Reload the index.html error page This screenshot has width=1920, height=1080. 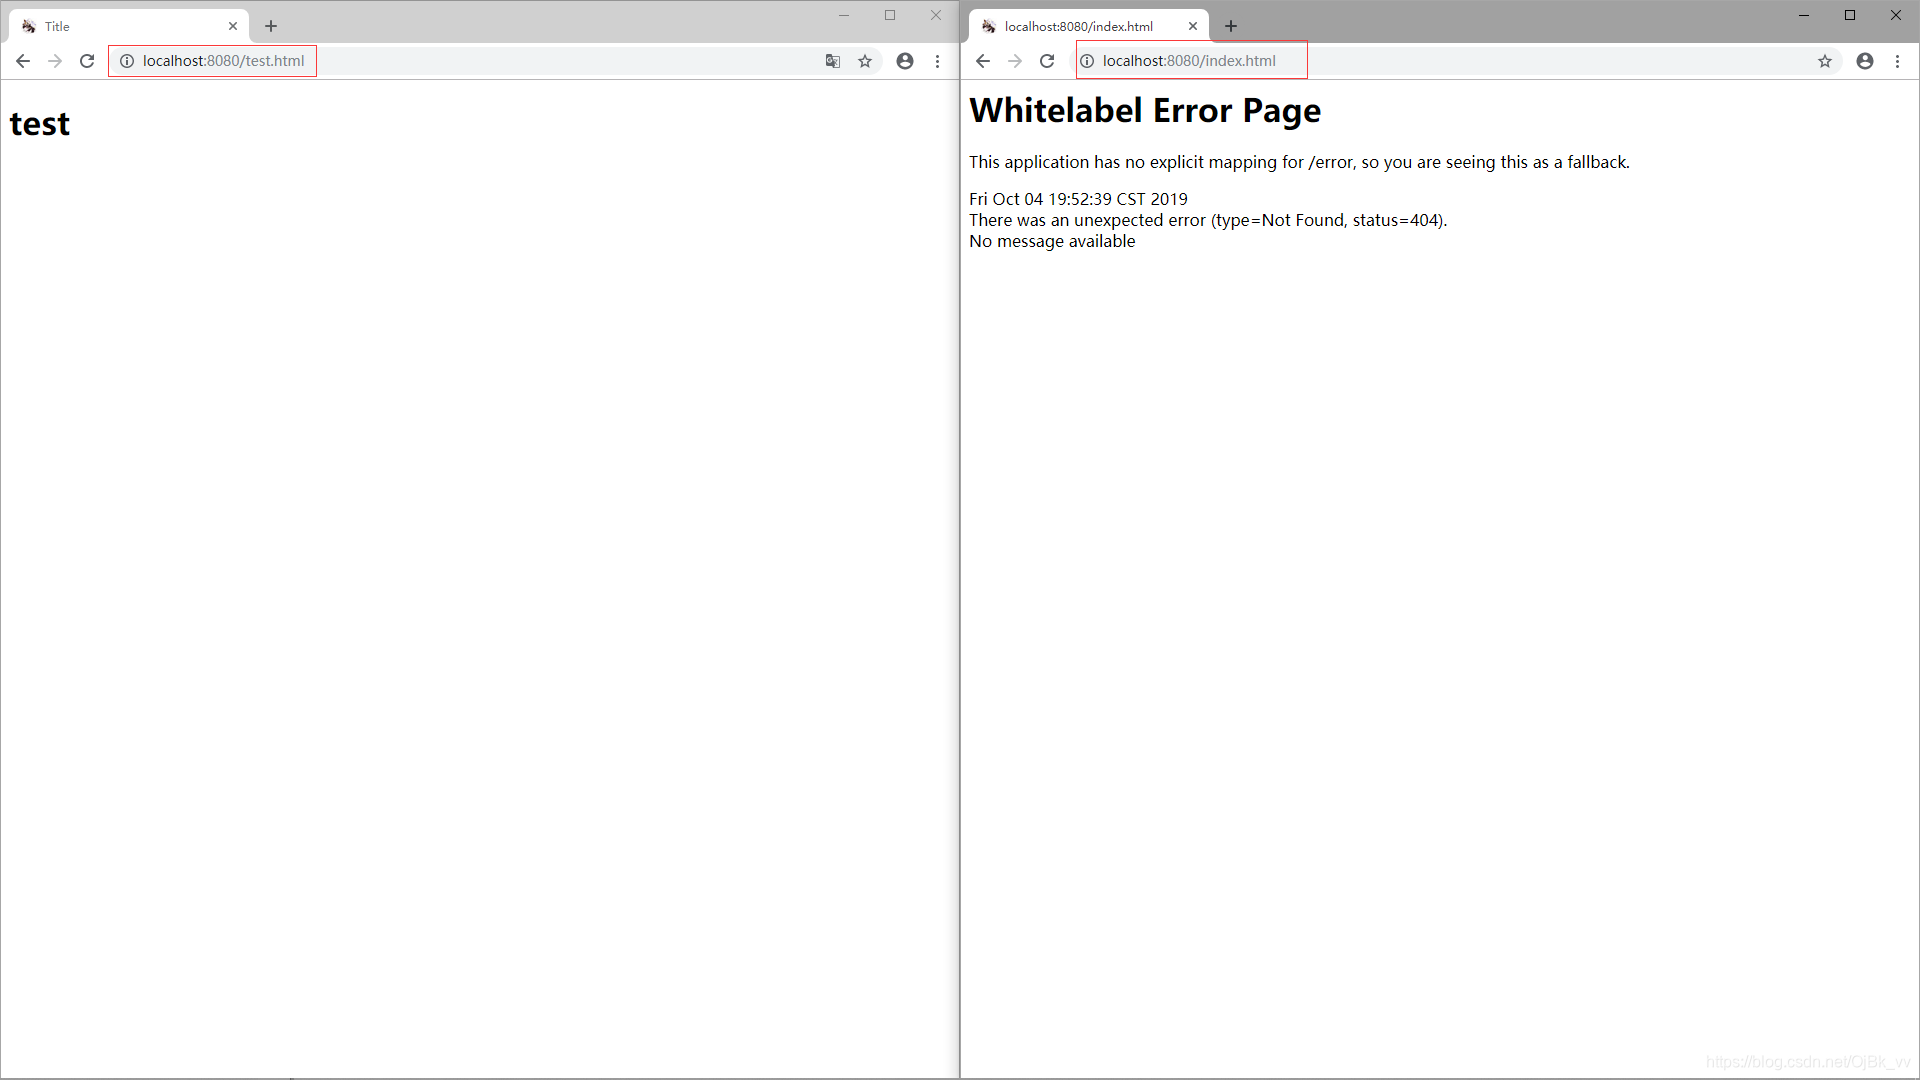pyautogui.click(x=1047, y=61)
